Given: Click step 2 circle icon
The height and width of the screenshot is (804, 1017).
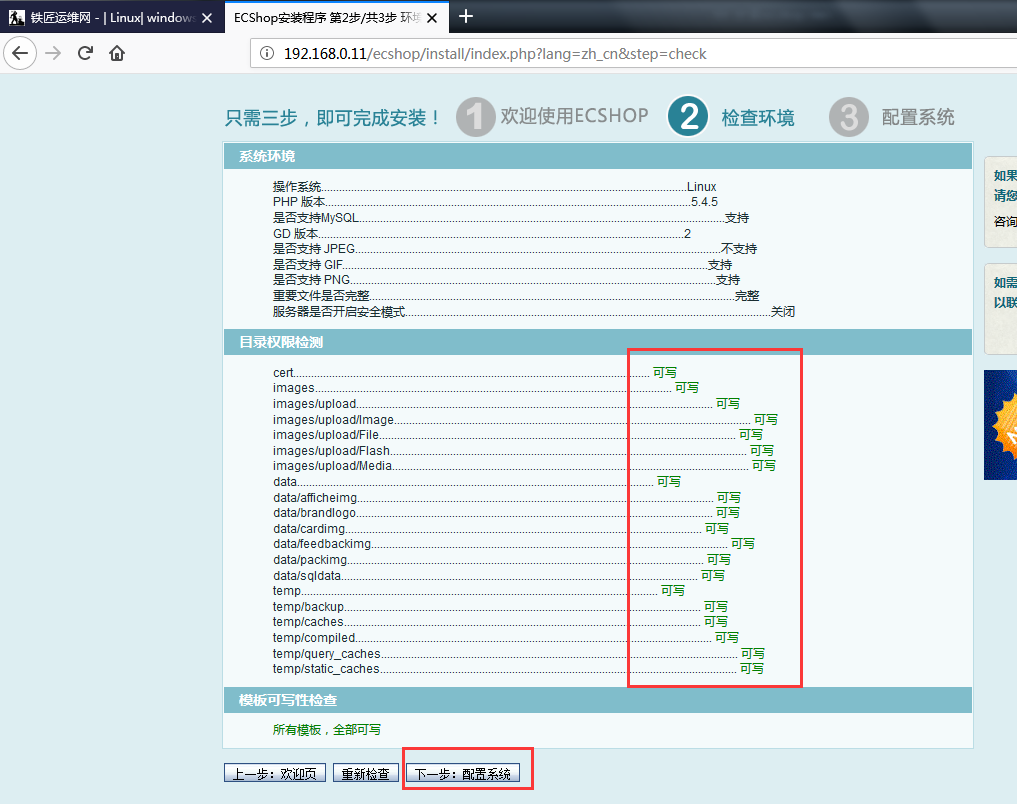Looking at the screenshot, I should click(688, 117).
